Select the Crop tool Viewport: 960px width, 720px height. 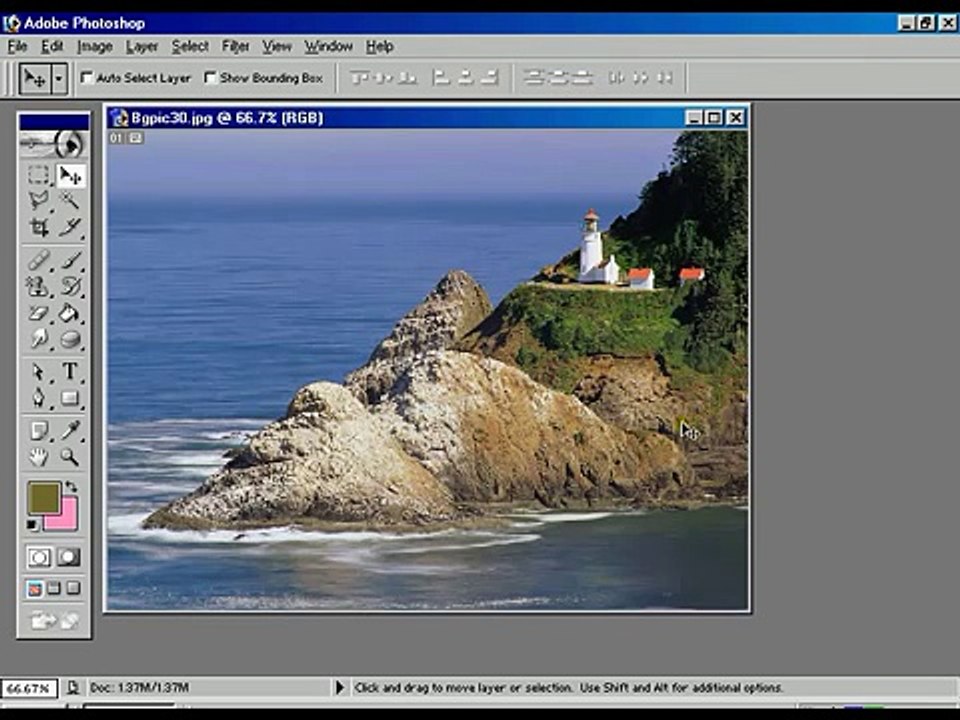(x=39, y=227)
